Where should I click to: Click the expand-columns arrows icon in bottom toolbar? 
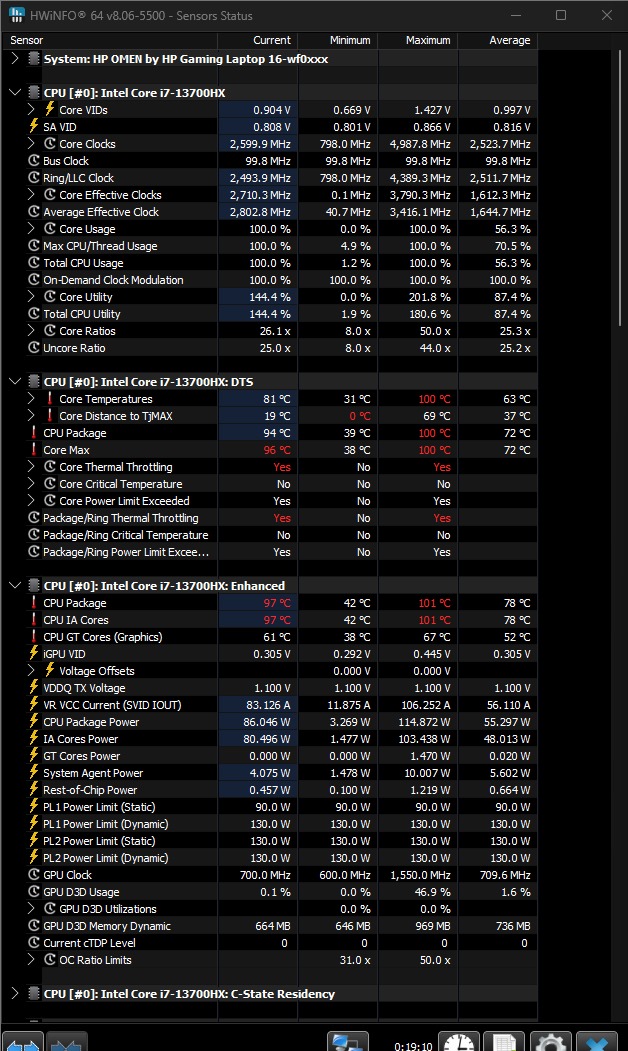point(22,1042)
